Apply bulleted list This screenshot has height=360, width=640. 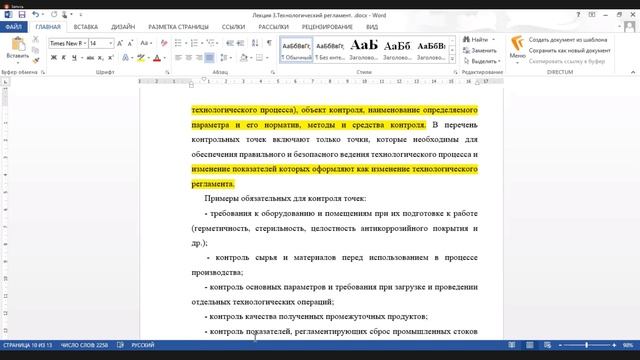[178, 43]
